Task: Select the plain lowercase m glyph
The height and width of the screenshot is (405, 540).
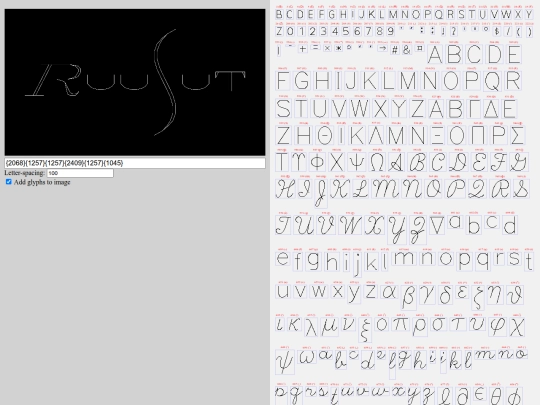Action: tap(404, 258)
